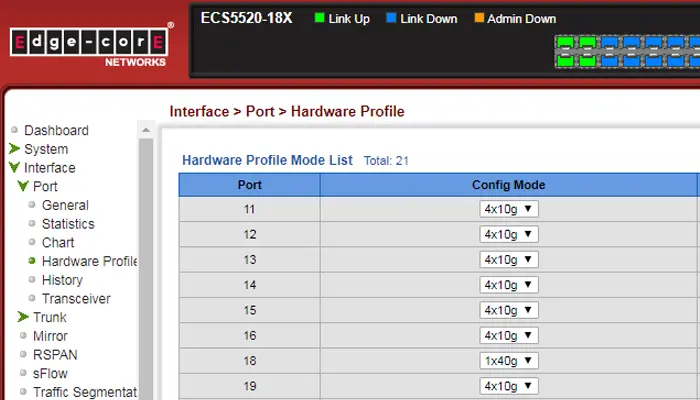Open the History port page
Image resolution: width=700 pixels, height=400 pixels.
(62, 280)
